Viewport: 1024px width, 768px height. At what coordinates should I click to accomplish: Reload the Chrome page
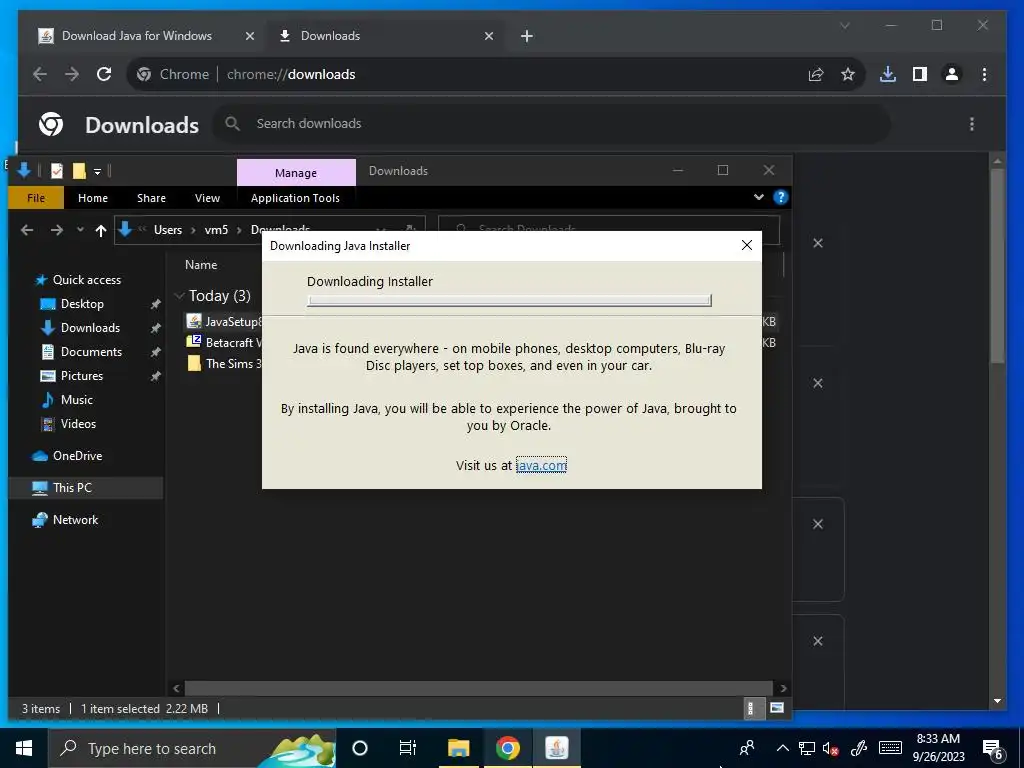tap(104, 74)
